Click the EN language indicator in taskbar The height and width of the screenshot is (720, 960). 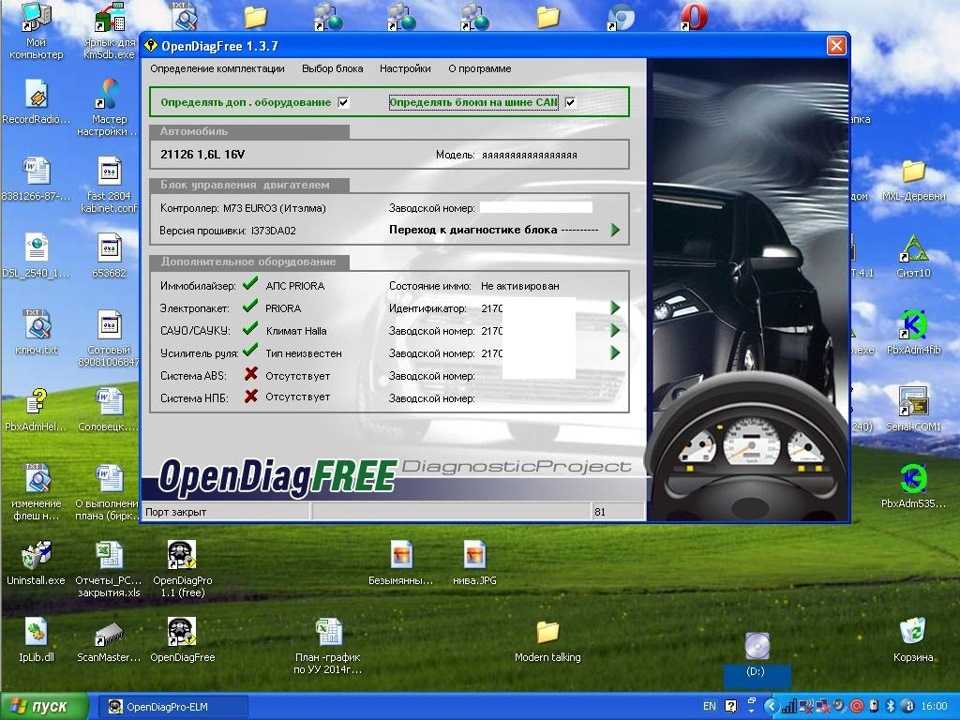pos(709,707)
